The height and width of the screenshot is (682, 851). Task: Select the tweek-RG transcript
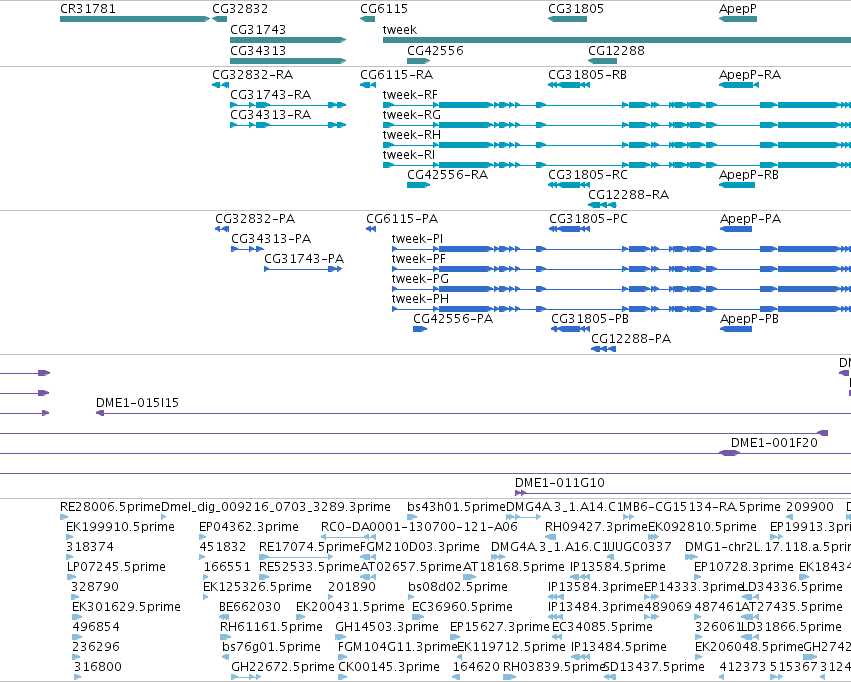pyautogui.click(x=617, y=125)
